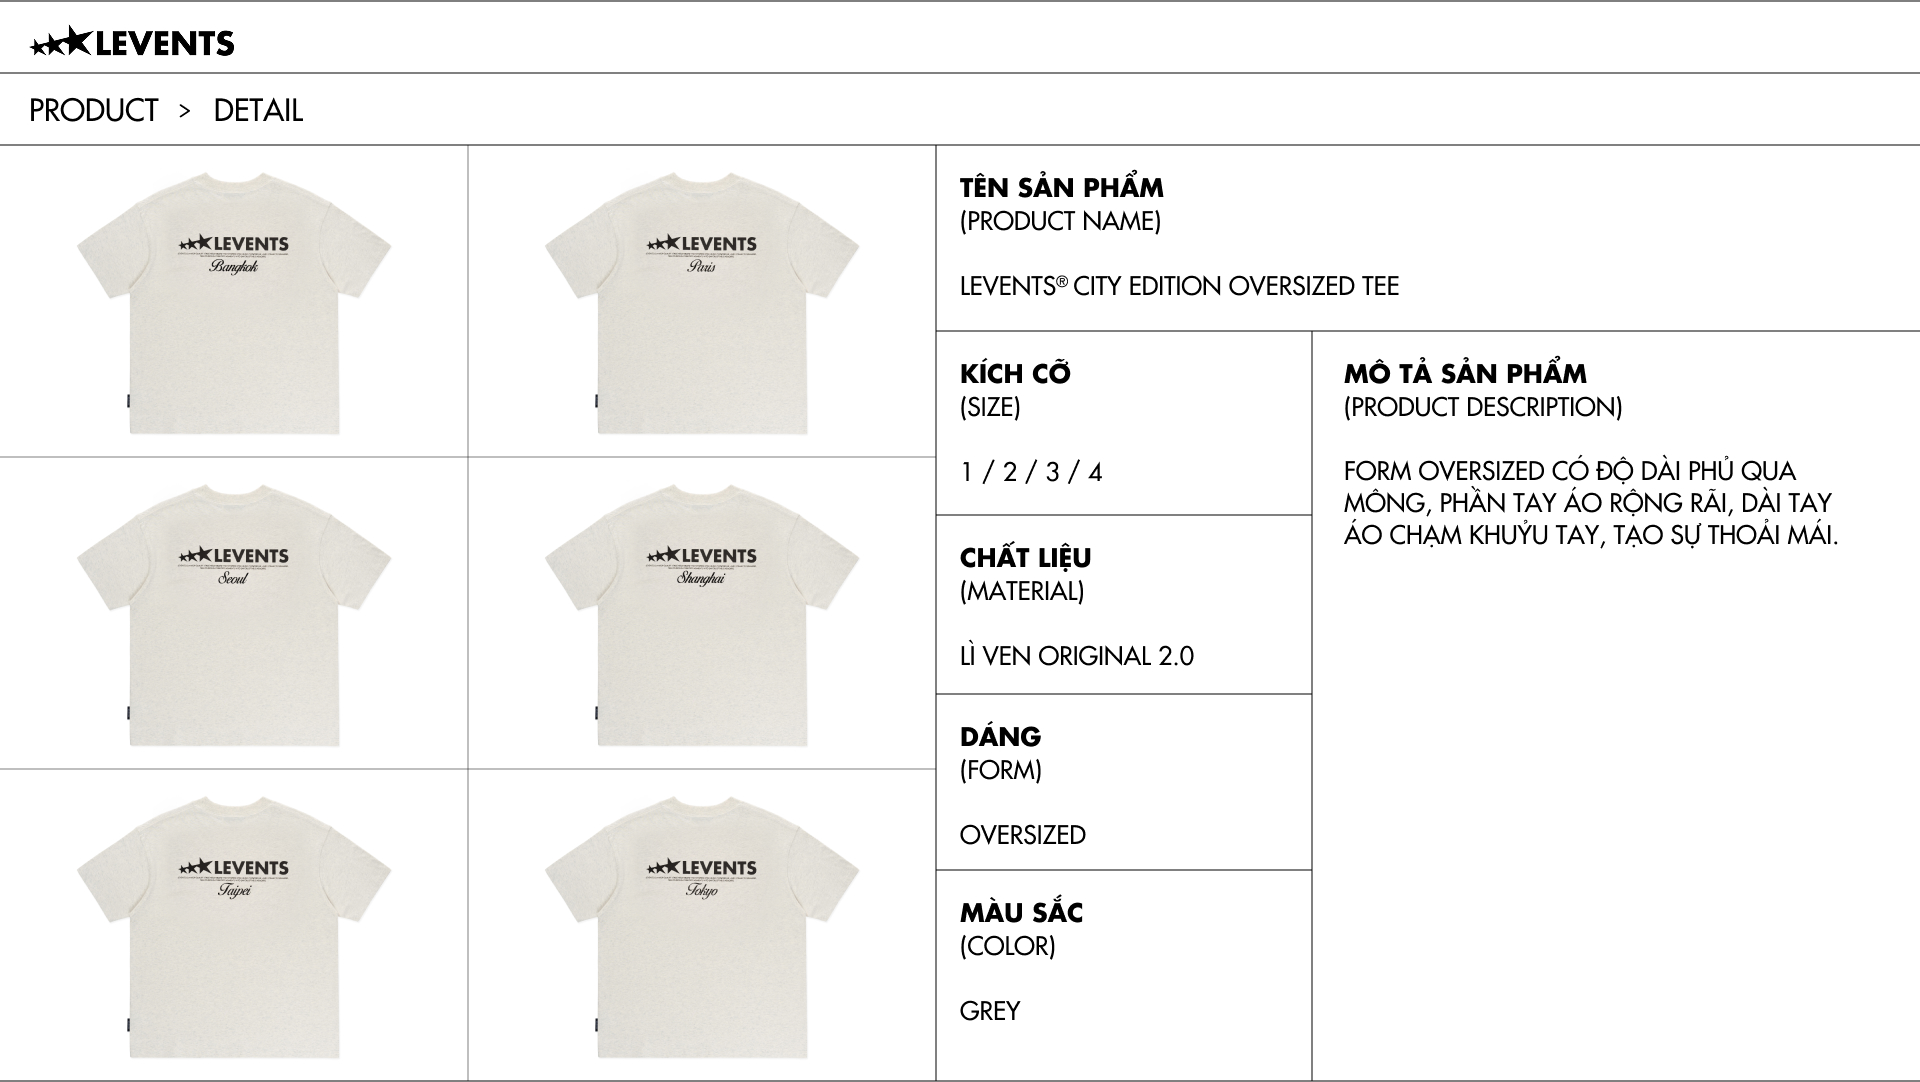
Task: Click the FORM OVERSIZED description paragraph
Action: point(1590,503)
